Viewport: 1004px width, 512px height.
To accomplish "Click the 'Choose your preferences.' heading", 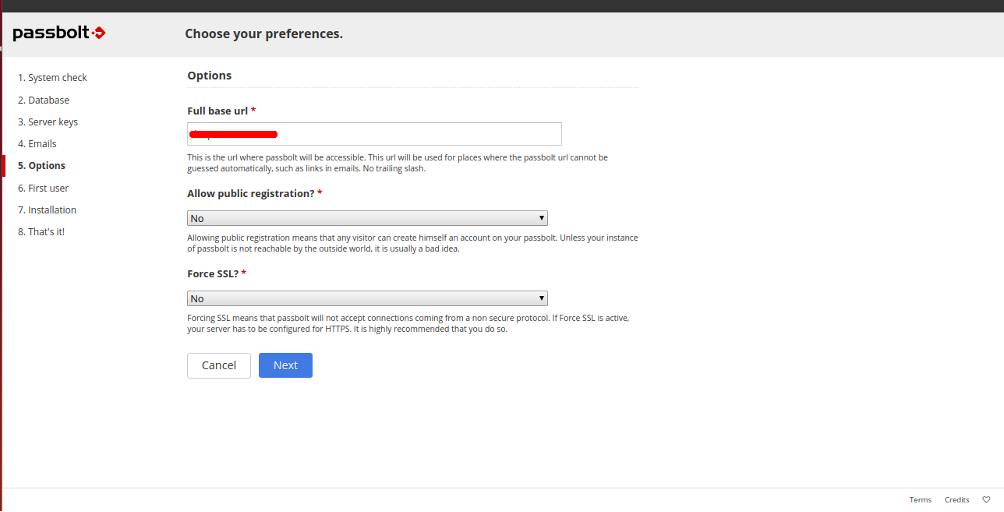I will point(264,34).
